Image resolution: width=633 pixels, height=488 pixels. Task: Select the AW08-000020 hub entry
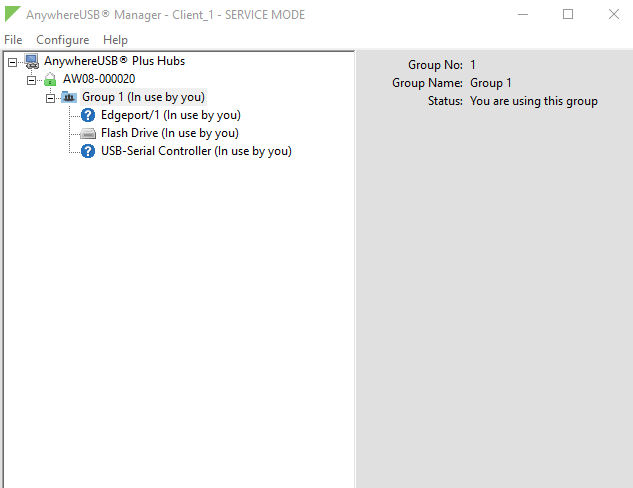(x=99, y=79)
